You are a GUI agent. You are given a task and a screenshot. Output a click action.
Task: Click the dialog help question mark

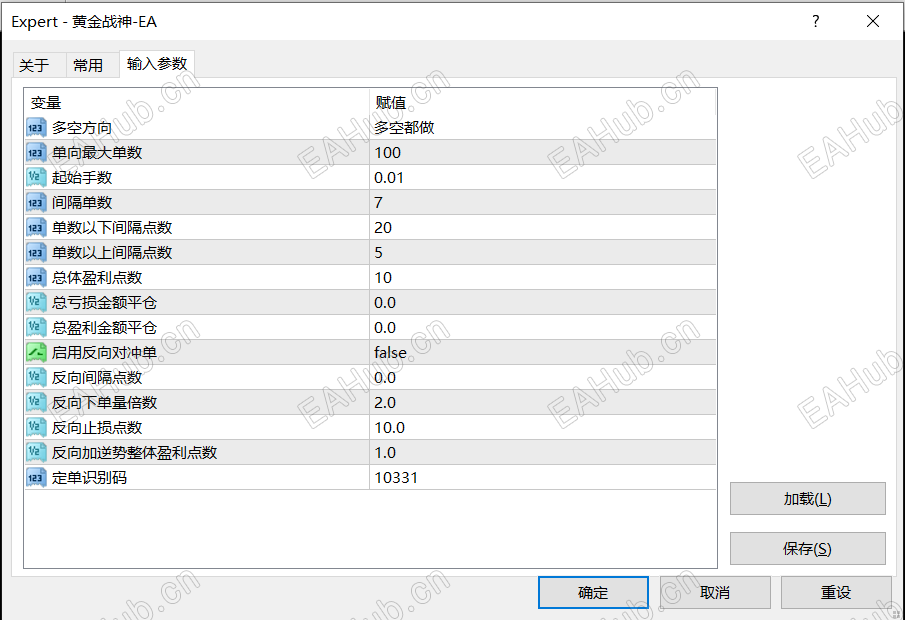(x=815, y=21)
